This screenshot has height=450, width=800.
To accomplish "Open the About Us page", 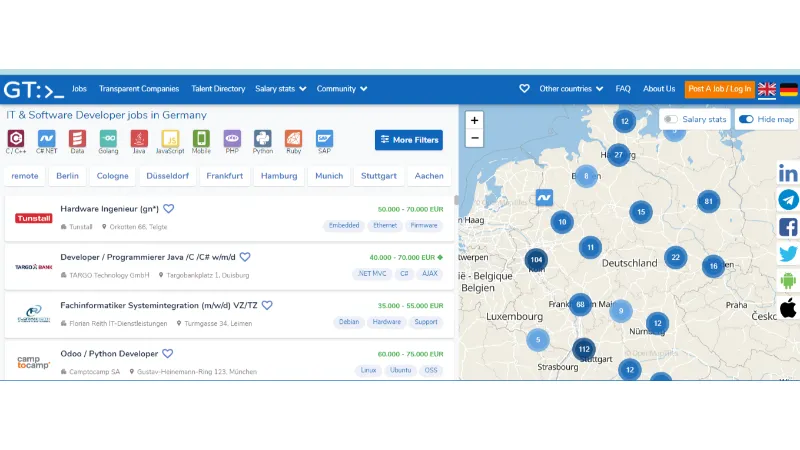I will coord(659,89).
